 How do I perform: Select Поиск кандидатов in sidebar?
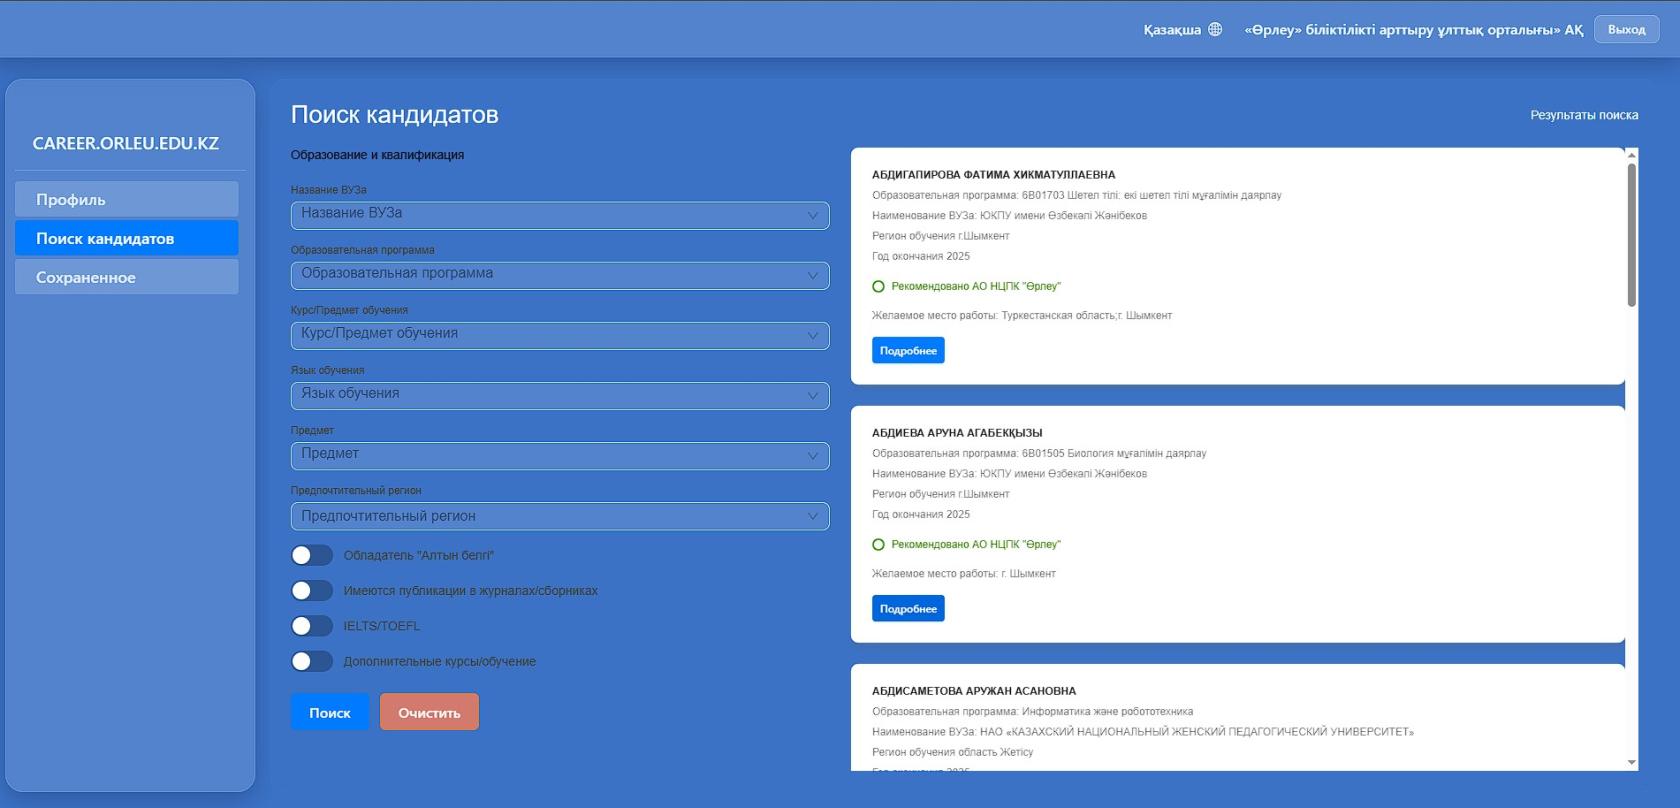coord(127,238)
